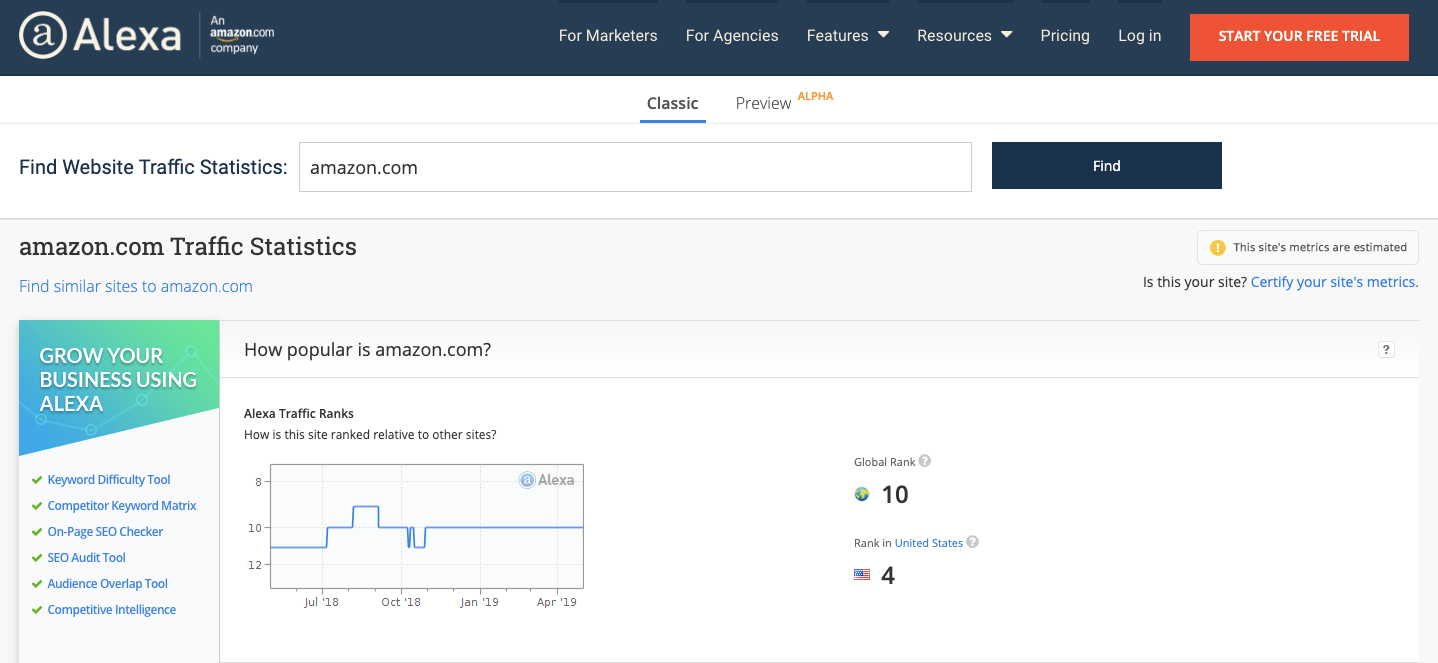This screenshot has height=663, width=1438.
Task: Open the help question mark in the popularity panel
Action: 1386,349
